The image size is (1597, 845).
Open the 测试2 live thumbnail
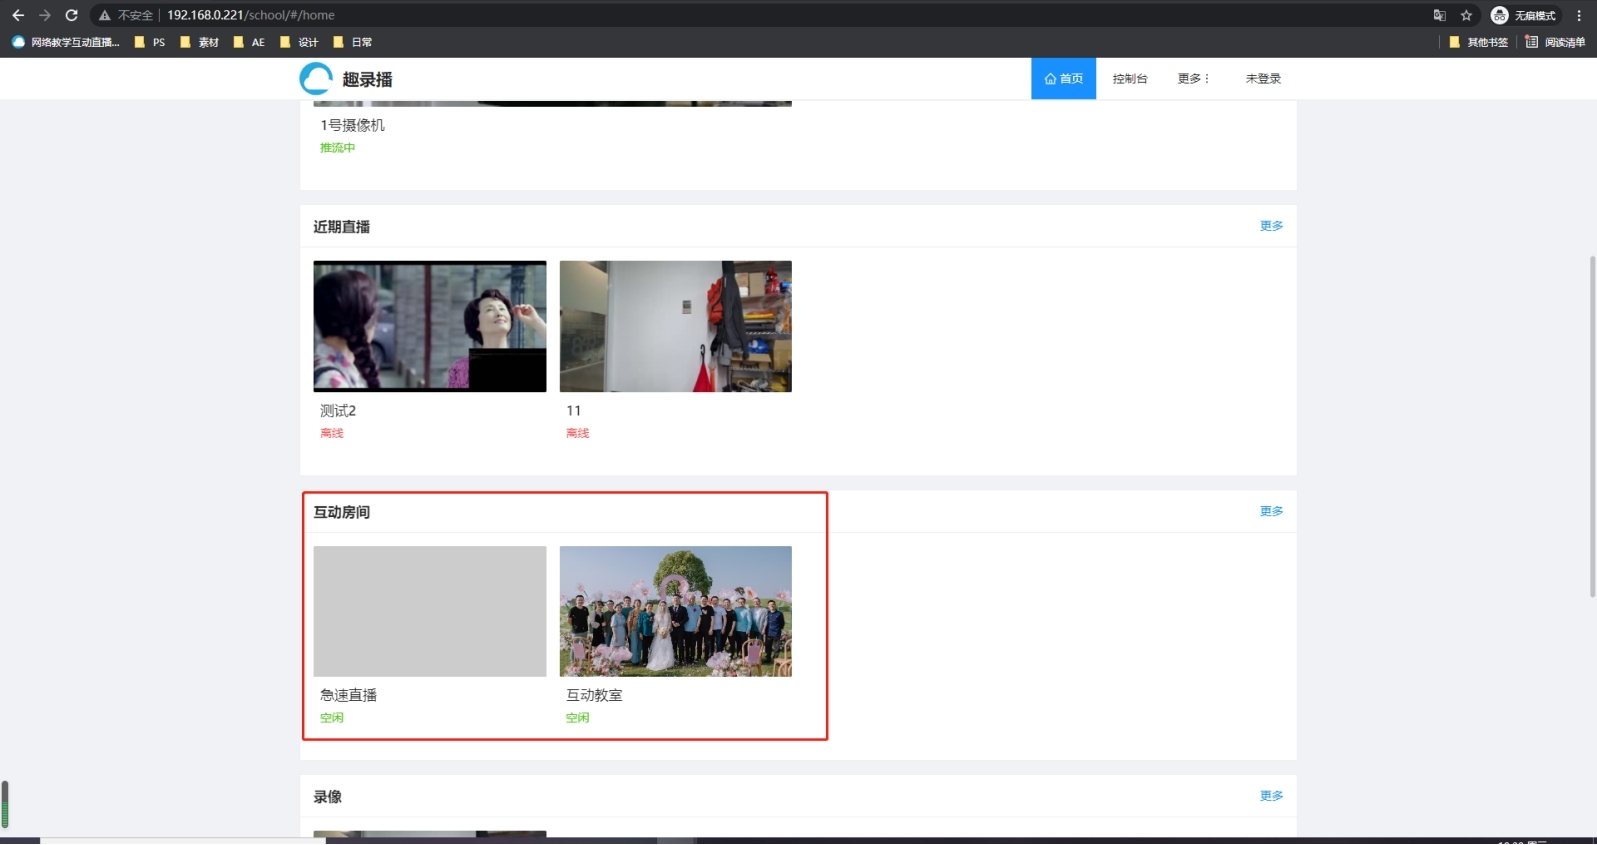pos(430,326)
